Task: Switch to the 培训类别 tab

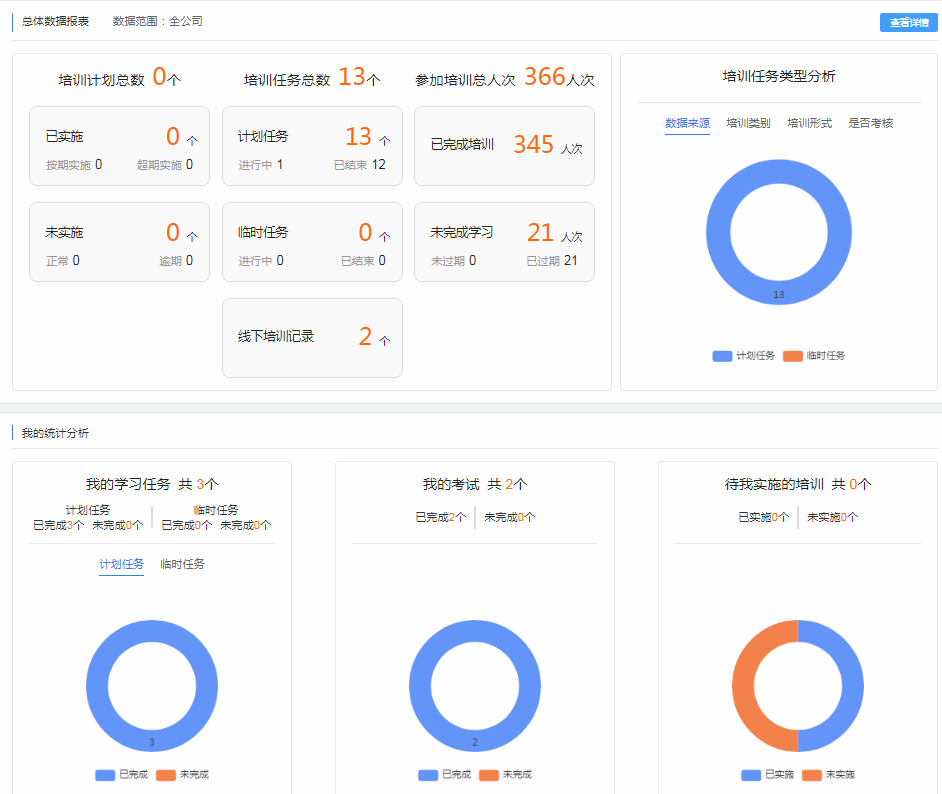Action: click(748, 124)
